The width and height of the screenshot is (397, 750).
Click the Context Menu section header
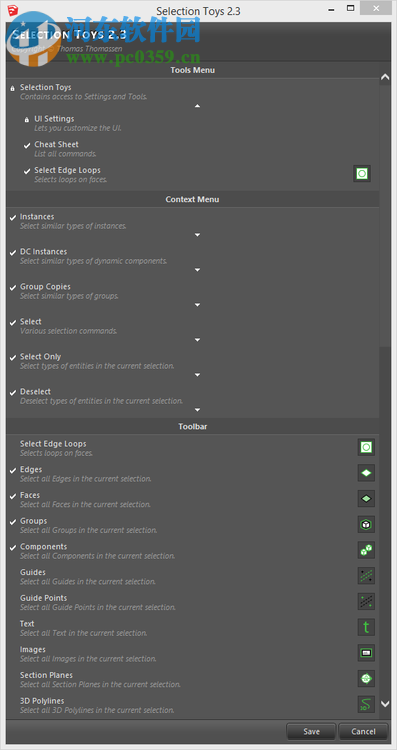click(x=192, y=199)
